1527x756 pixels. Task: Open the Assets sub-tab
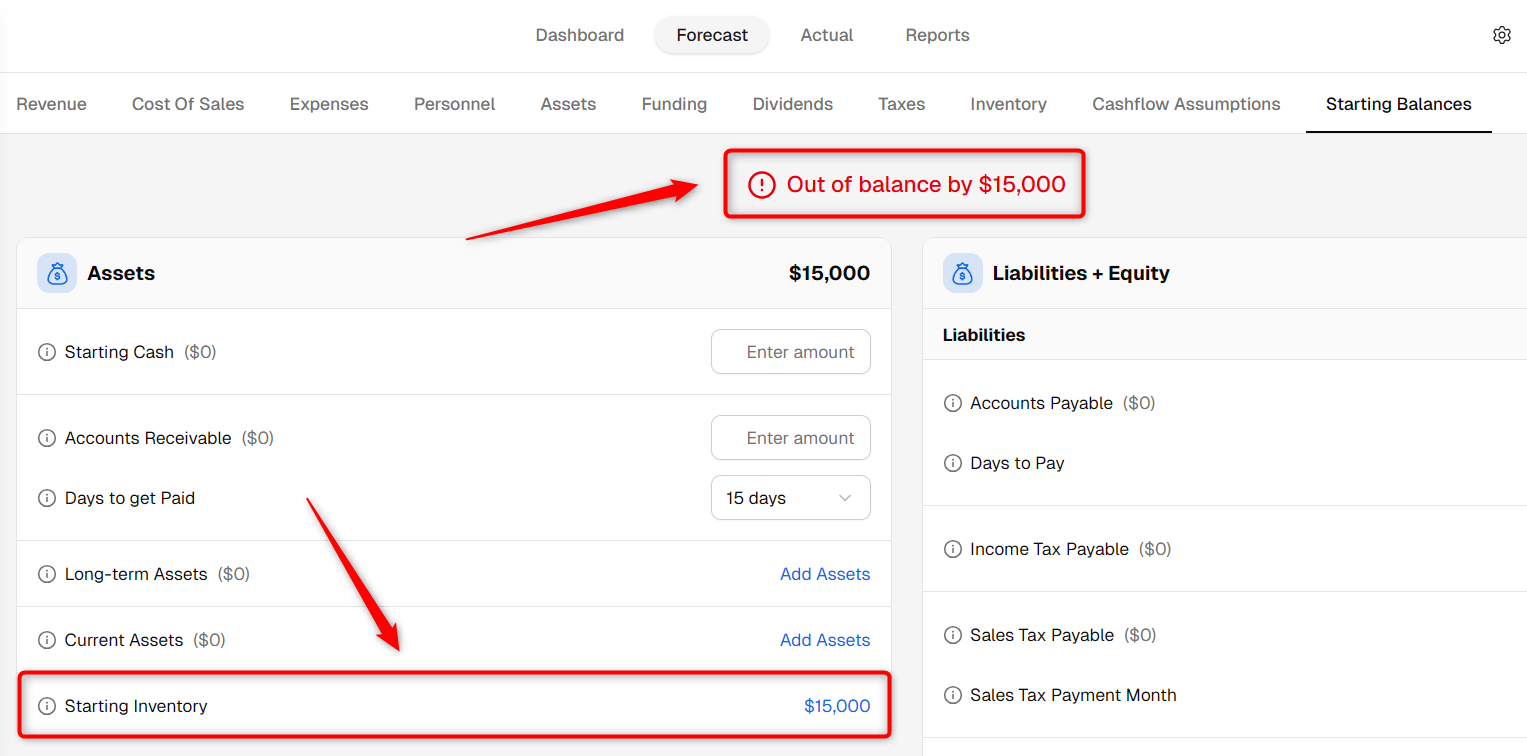(x=568, y=104)
